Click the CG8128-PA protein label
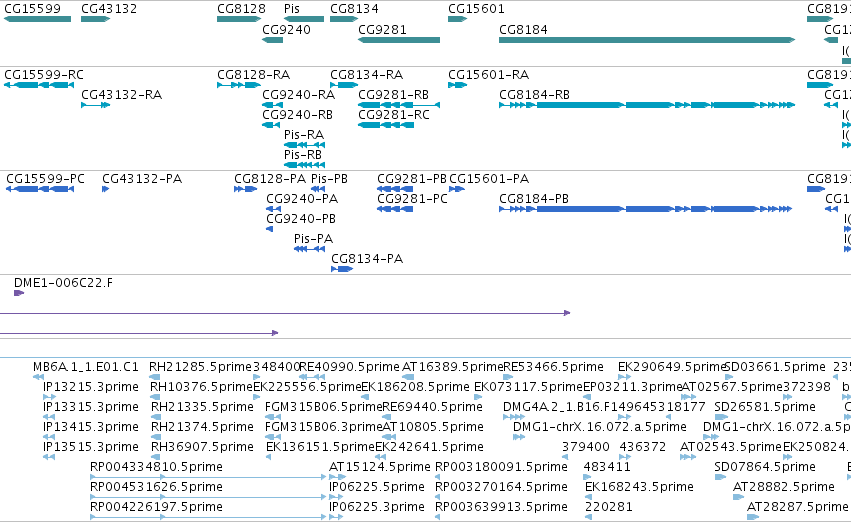Image resolution: width=851 pixels, height=522 pixels. click(270, 179)
